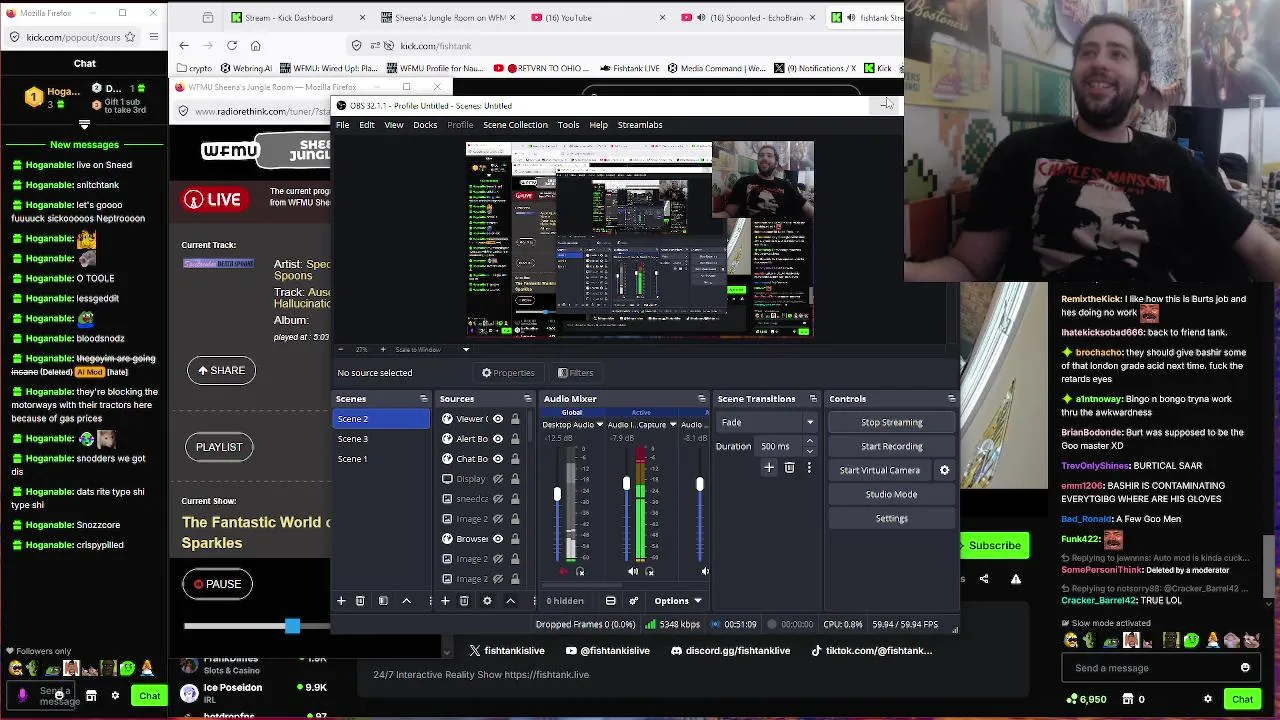Hide the Alert Box source

[x=498, y=439]
